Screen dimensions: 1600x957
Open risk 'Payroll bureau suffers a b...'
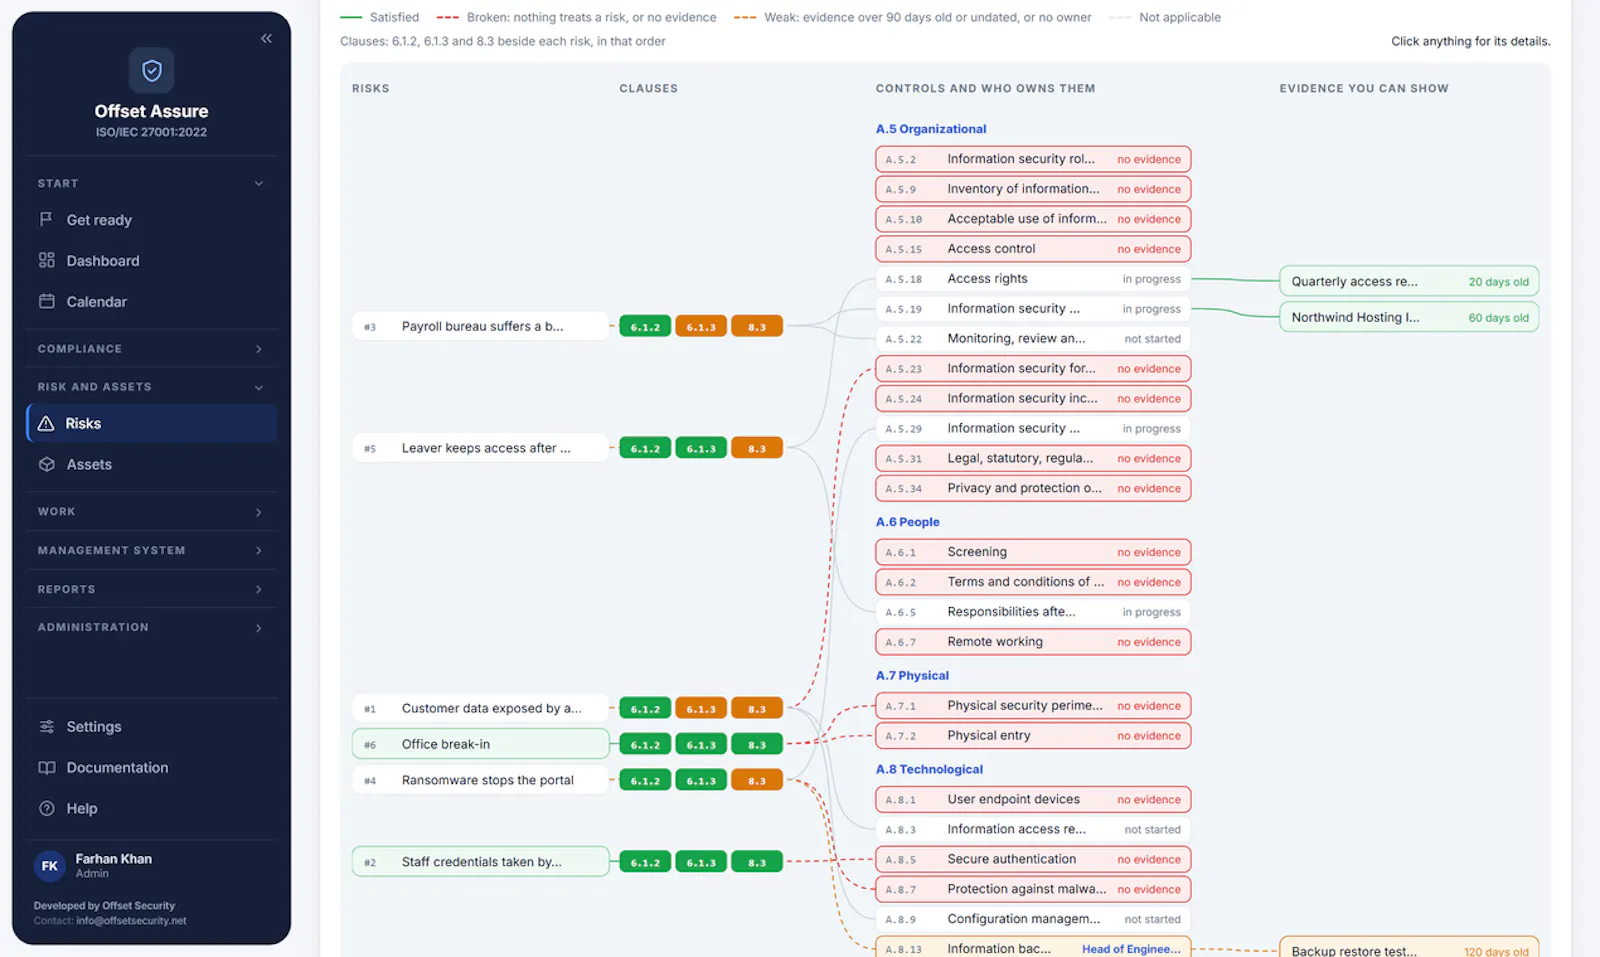(x=480, y=326)
